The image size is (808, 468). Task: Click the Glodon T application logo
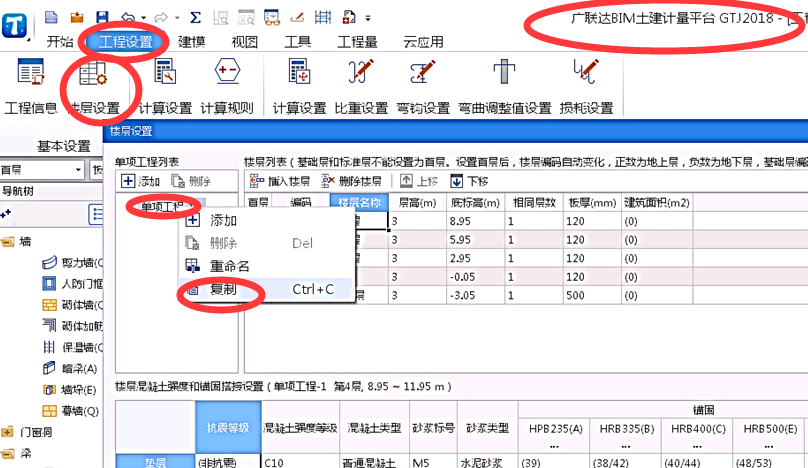(x=14, y=25)
